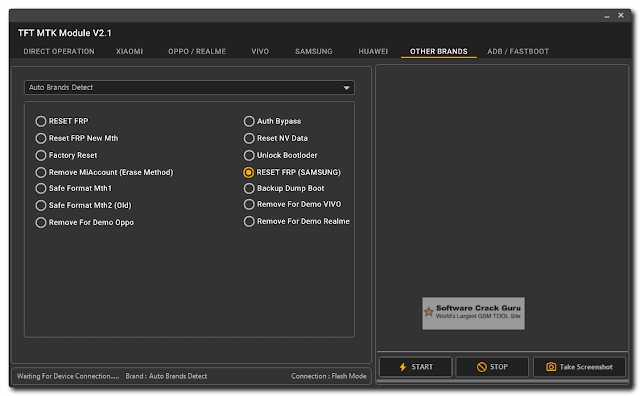Open the SAMSUNG tab

(x=314, y=51)
